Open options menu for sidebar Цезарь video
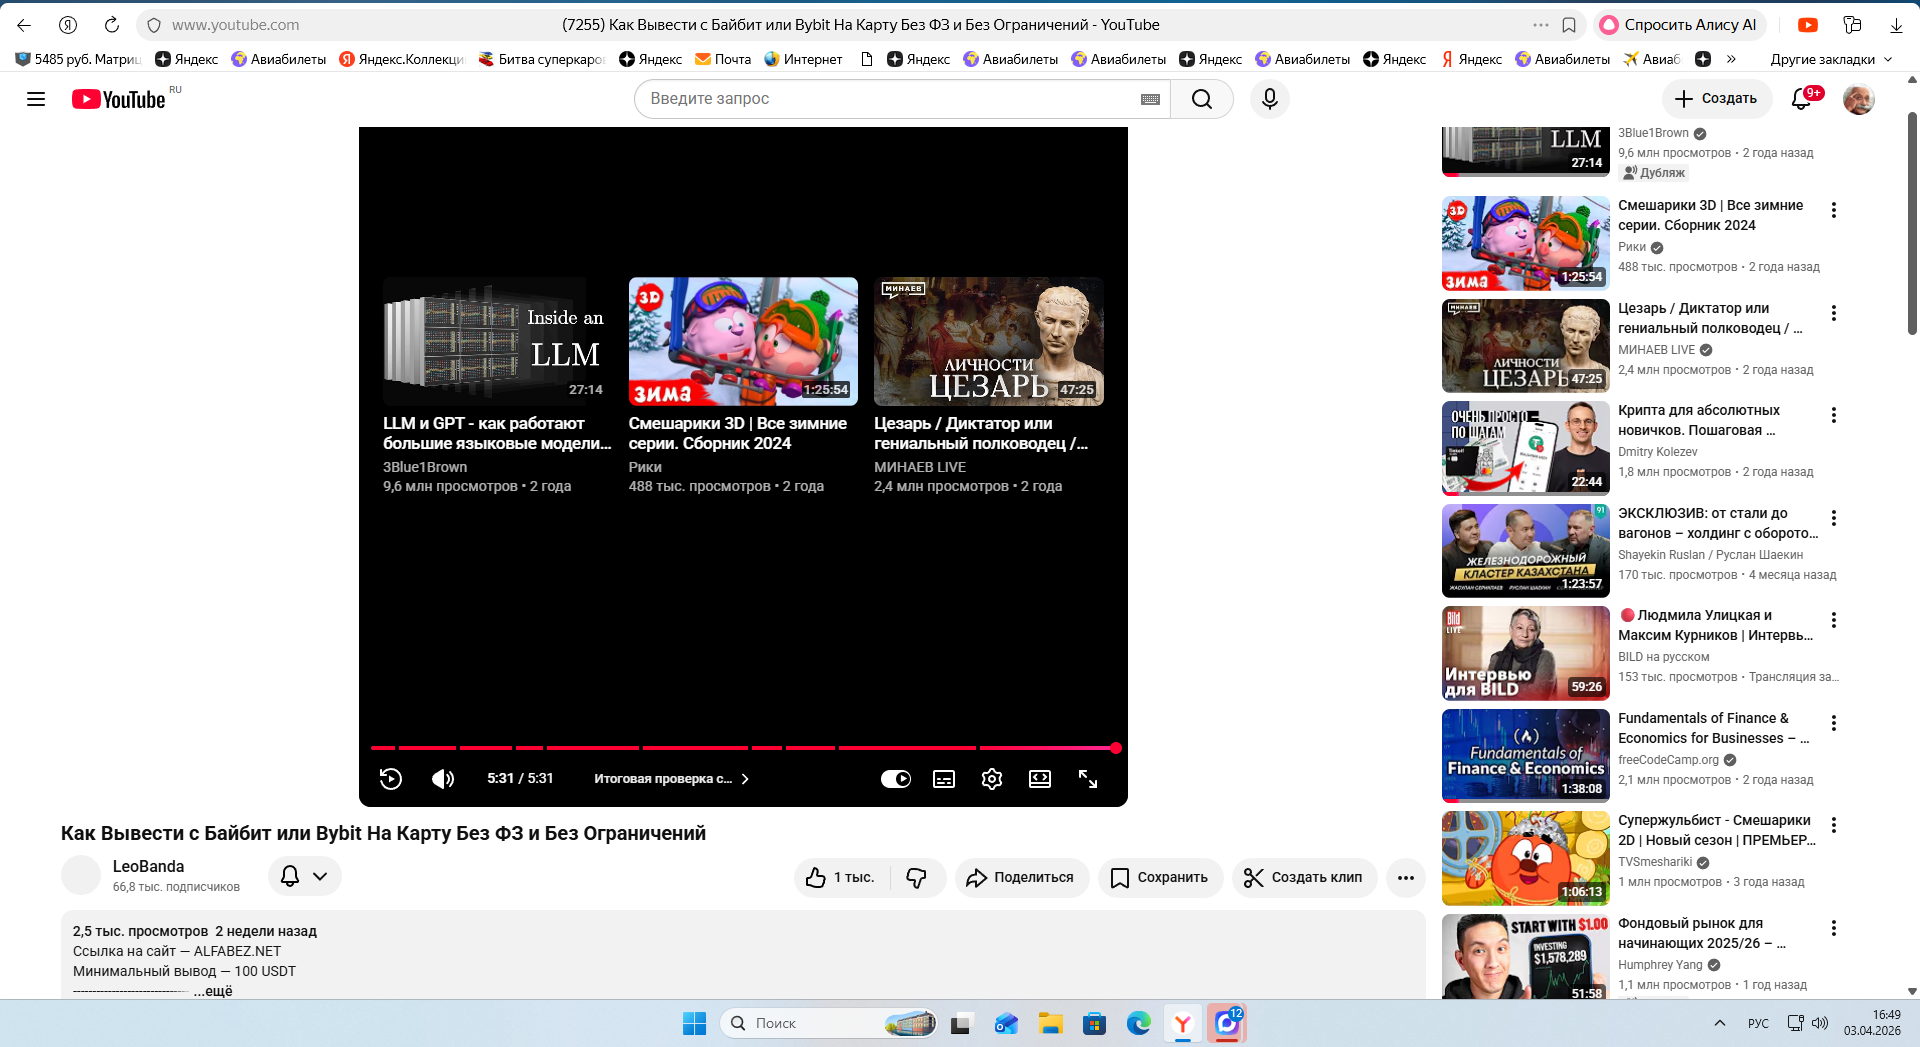 pyautogui.click(x=1834, y=313)
